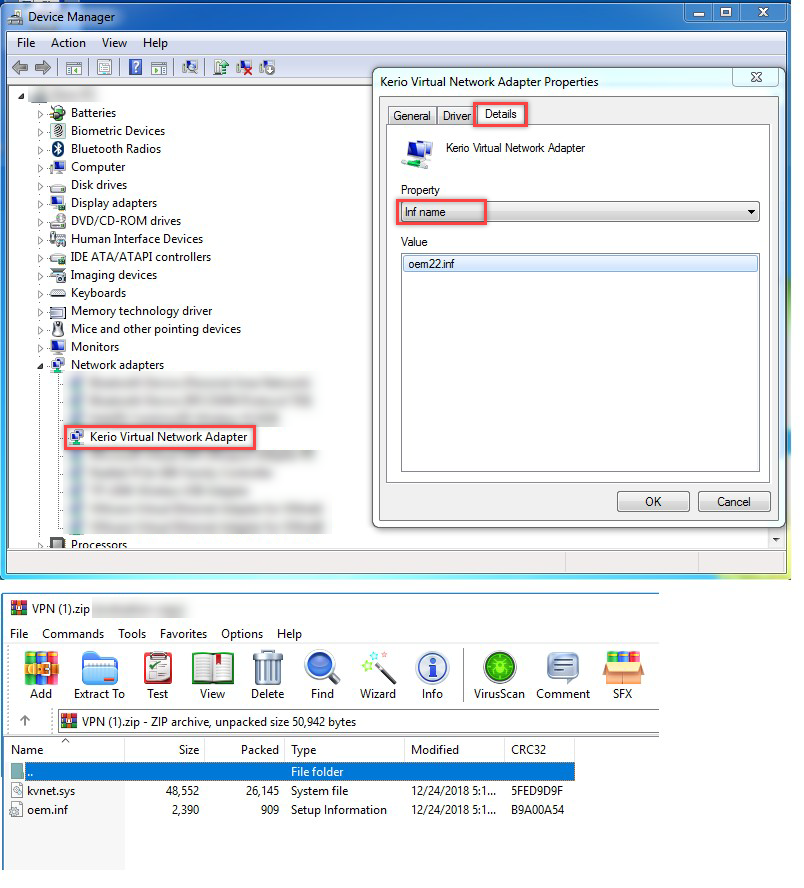Expand the Display adapters node
Screen dimensions: 804x888
[40, 204]
